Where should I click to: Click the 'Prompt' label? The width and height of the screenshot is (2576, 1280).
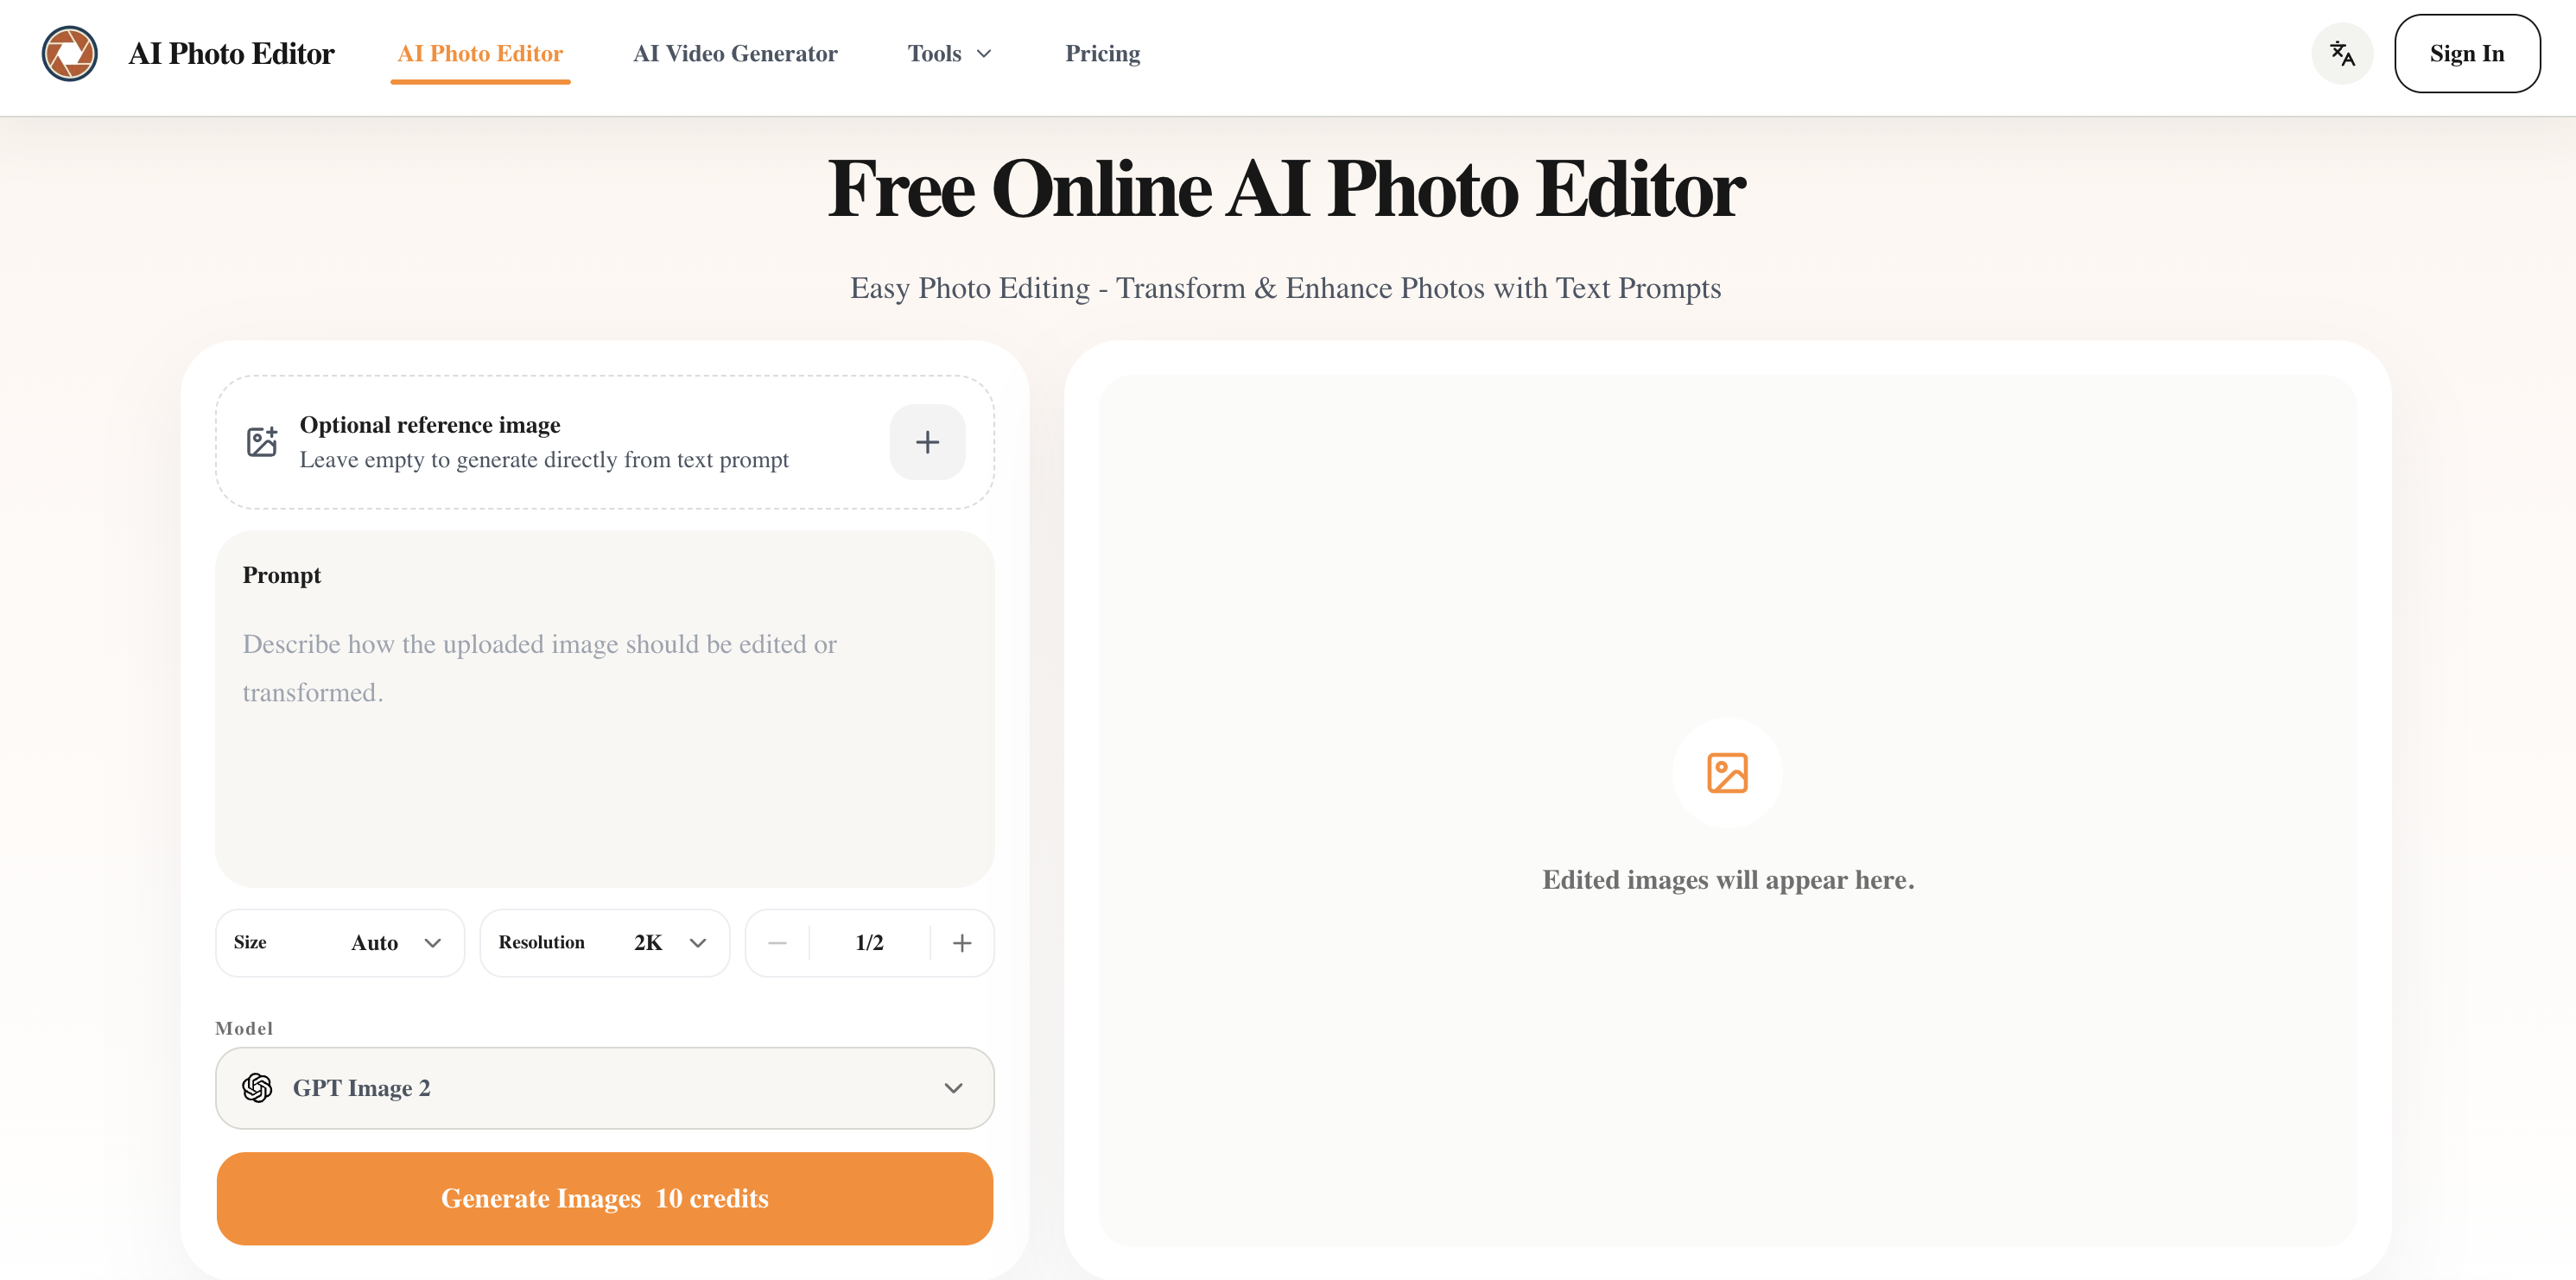281,575
